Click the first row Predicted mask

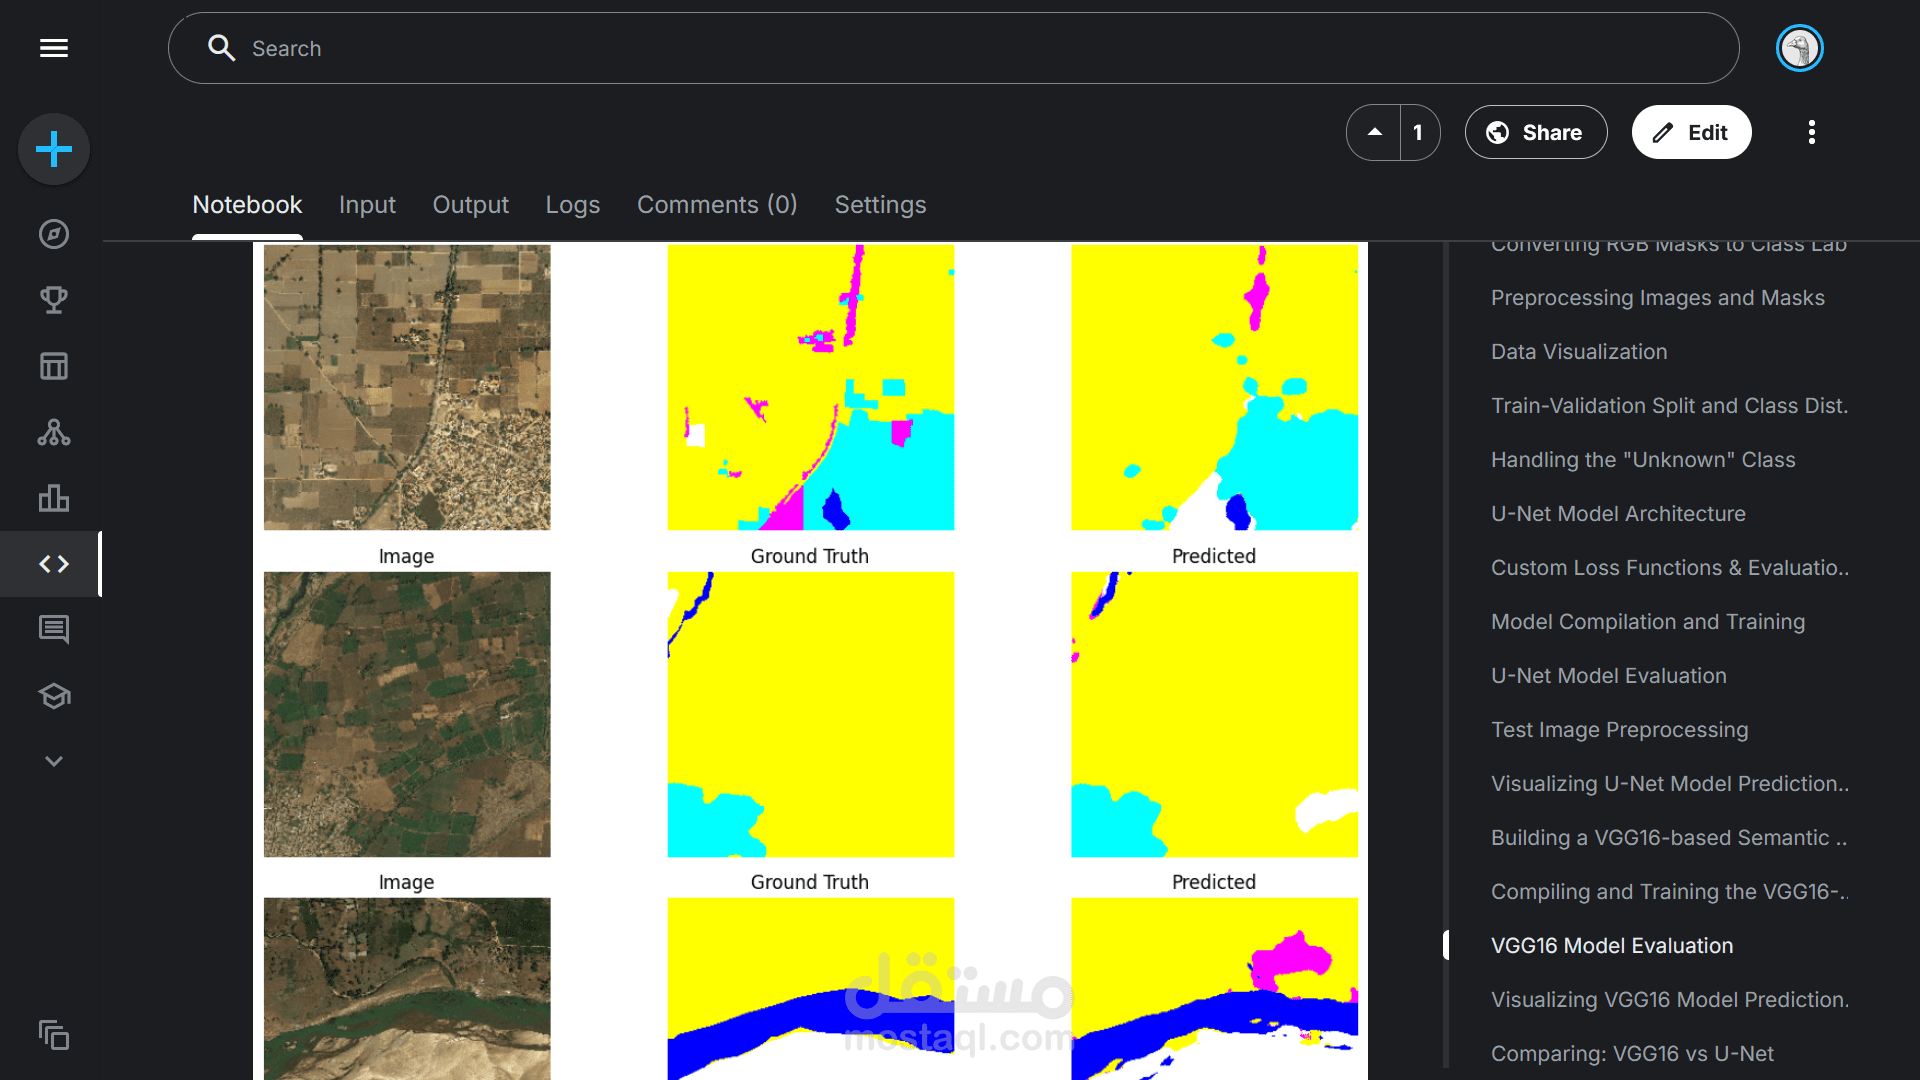[x=1214, y=387]
